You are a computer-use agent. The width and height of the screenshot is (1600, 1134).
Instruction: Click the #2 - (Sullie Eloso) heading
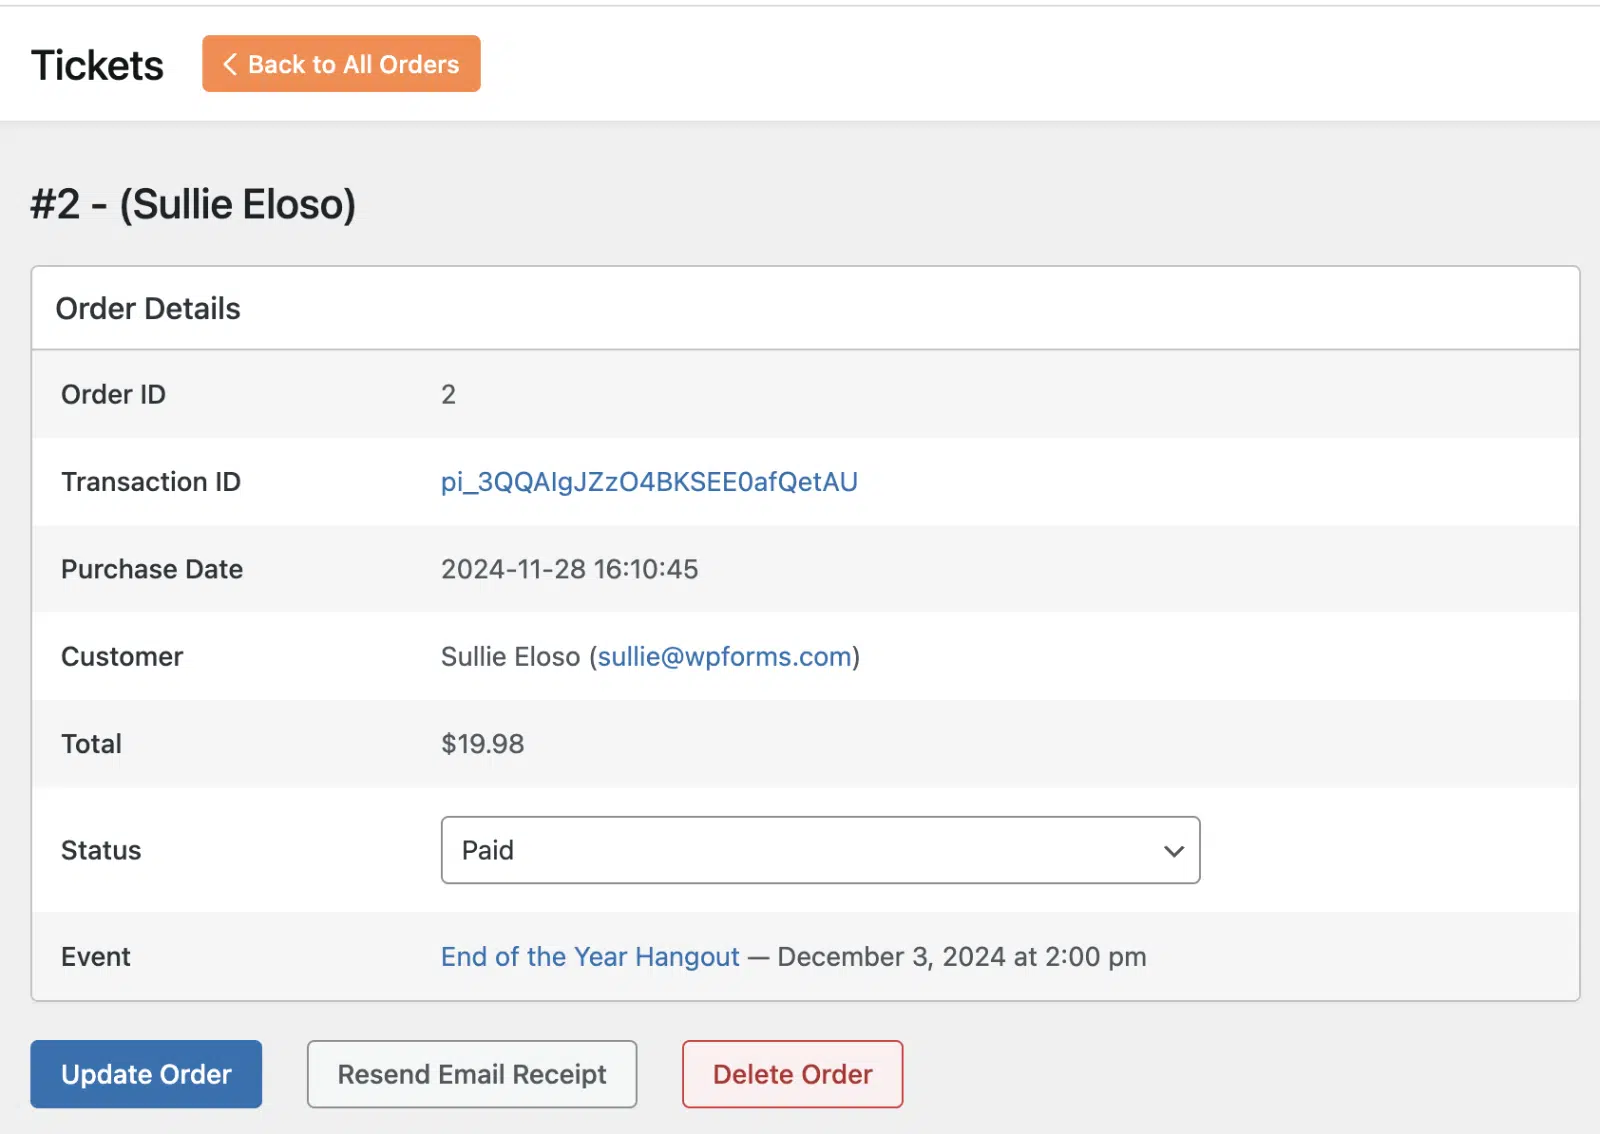click(193, 204)
